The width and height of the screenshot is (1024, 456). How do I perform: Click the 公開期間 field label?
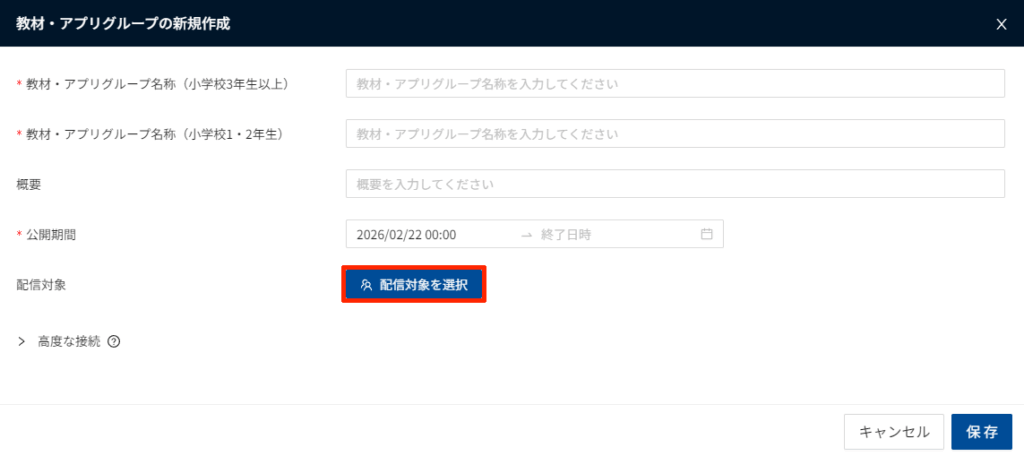coord(50,234)
